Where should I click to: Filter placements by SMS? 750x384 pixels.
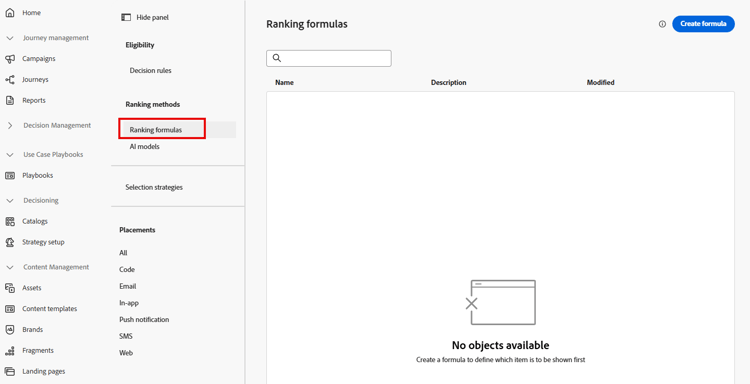point(126,336)
